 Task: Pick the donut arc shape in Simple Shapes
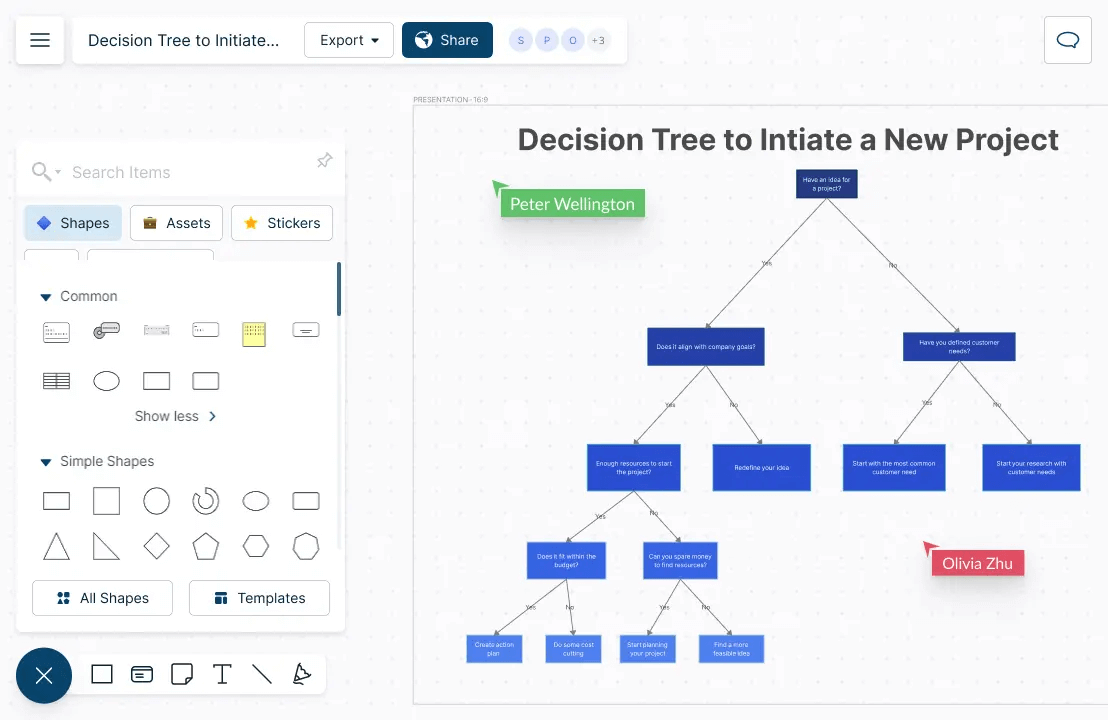[x=206, y=501]
